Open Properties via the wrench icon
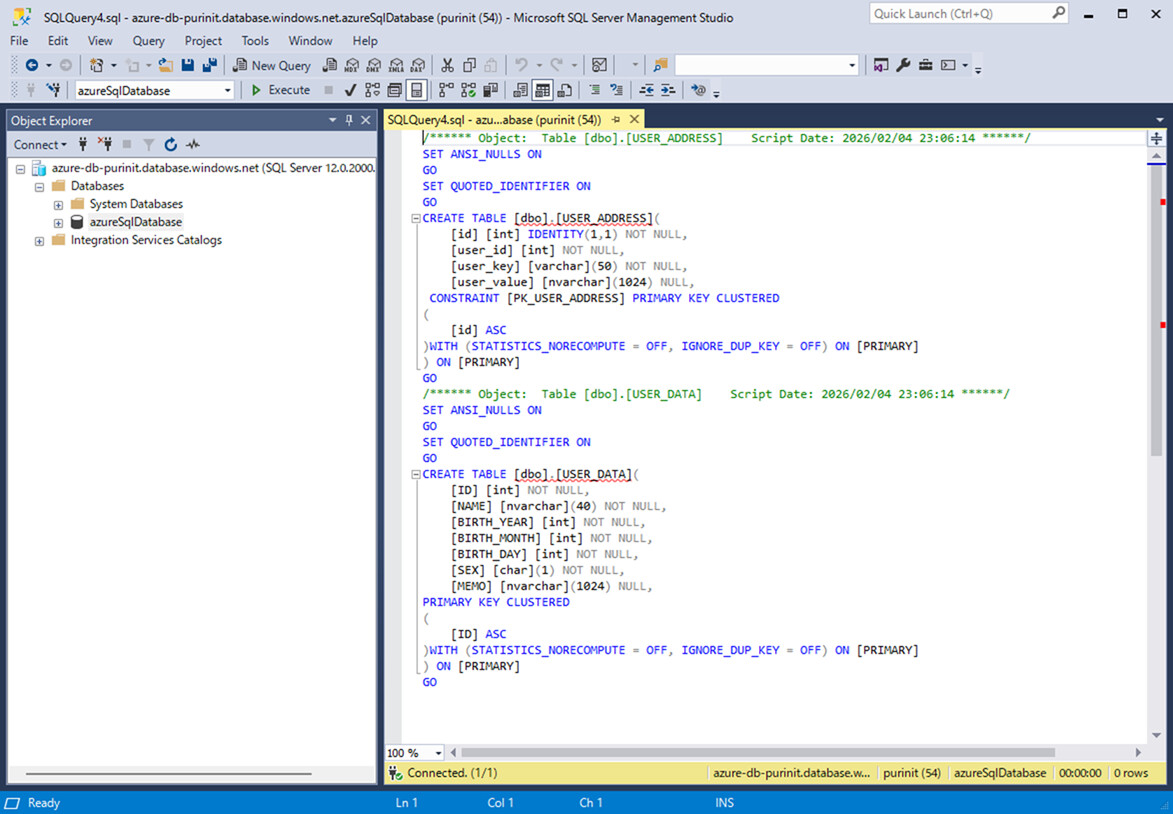Image resolution: width=1173 pixels, height=814 pixels. point(903,65)
